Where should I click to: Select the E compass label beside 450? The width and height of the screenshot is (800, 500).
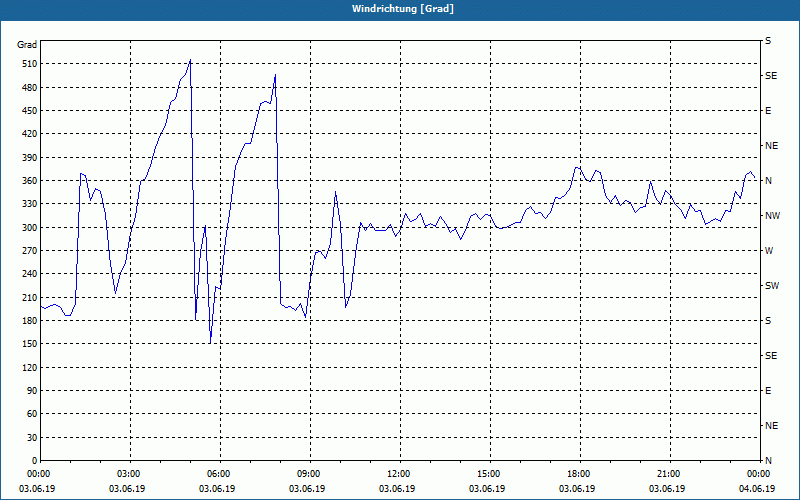click(768, 111)
